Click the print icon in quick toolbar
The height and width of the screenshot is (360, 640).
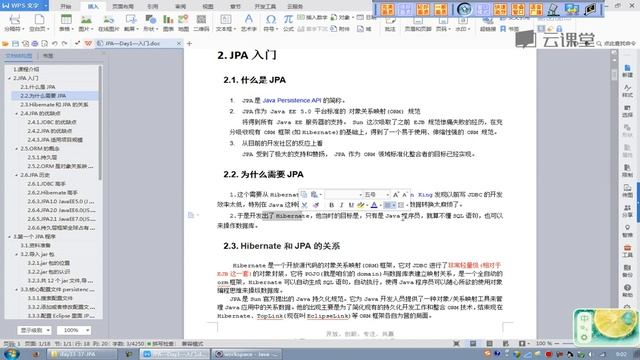[x=35, y=43]
